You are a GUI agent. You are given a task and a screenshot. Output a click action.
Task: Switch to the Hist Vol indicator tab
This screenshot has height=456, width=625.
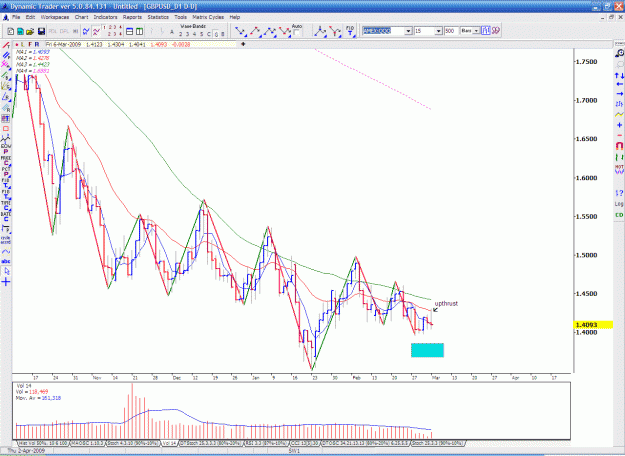[x=43, y=443]
